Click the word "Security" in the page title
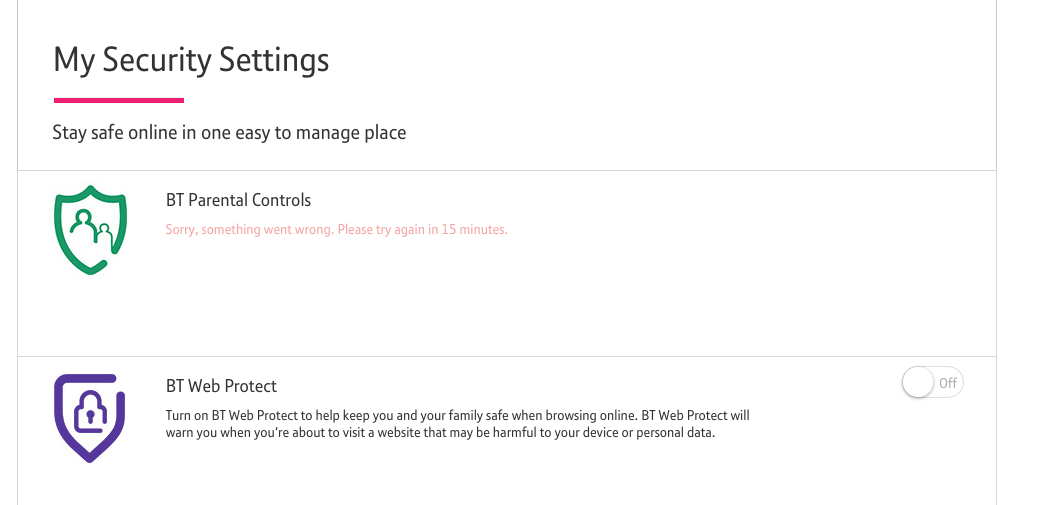The height and width of the screenshot is (505, 1039). click(158, 60)
